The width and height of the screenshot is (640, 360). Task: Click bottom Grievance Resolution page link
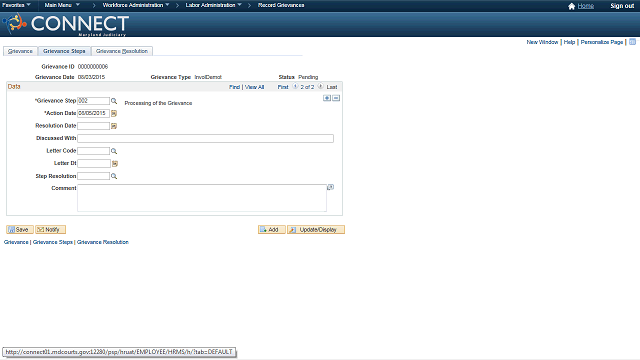(x=103, y=242)
